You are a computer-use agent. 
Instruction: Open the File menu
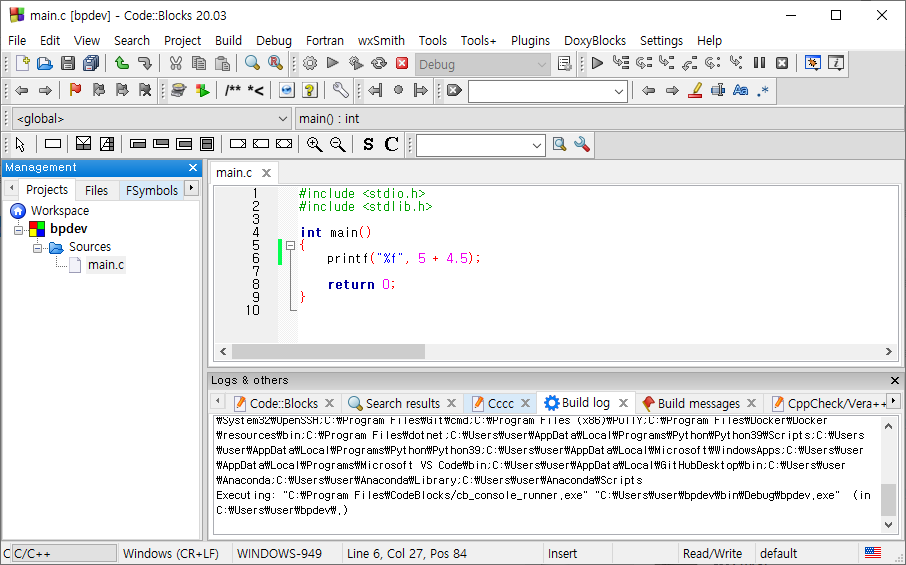(x=17, y=40)
